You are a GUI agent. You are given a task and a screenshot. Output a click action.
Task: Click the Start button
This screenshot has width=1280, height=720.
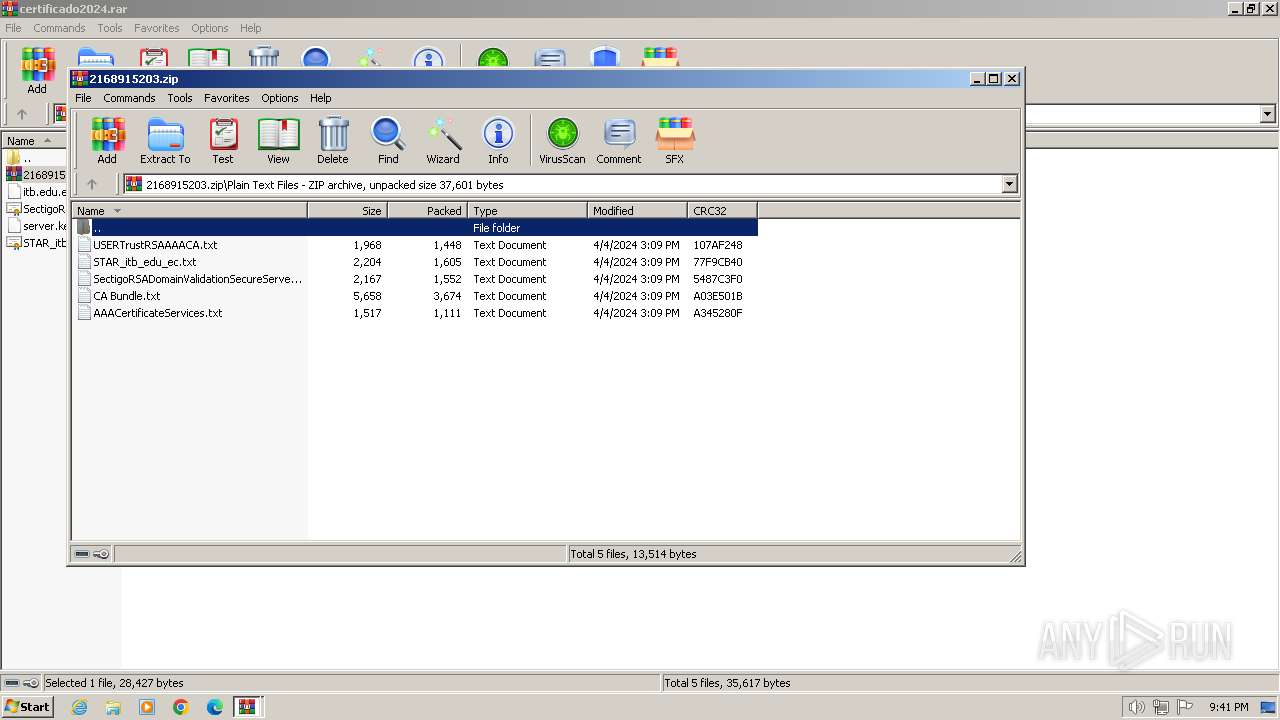(x=27, y=707)
